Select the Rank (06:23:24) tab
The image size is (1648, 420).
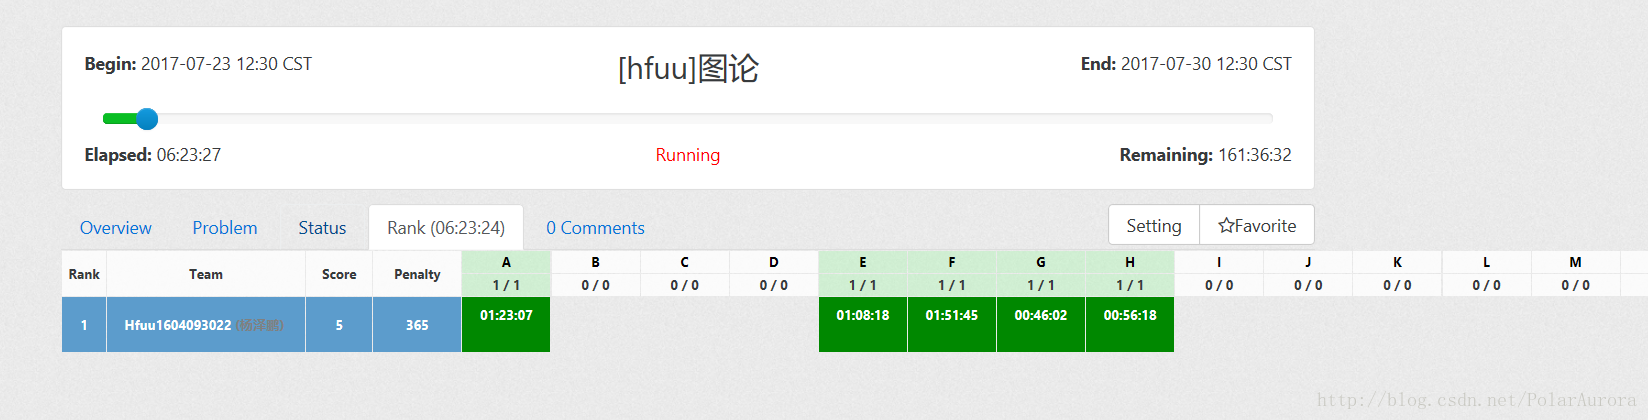[x=446, y=228]
